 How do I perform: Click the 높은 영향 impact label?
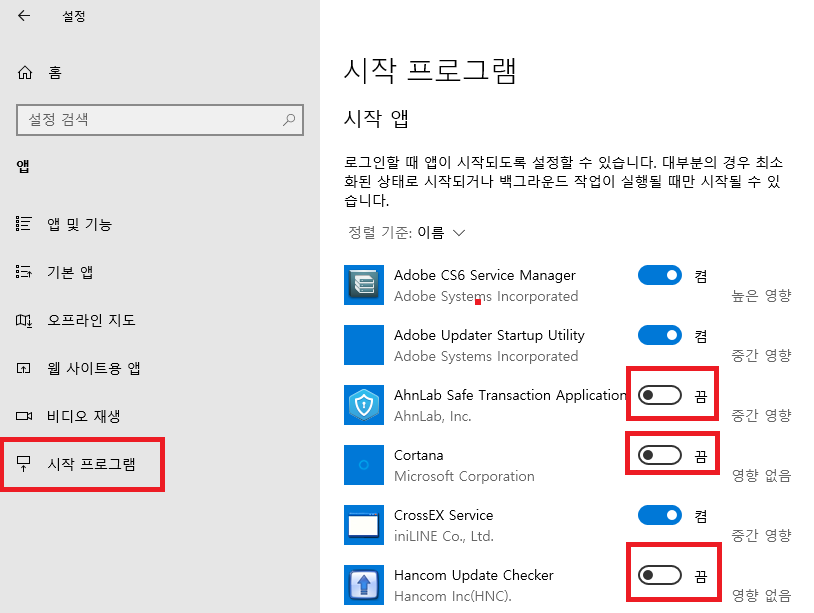761,296
